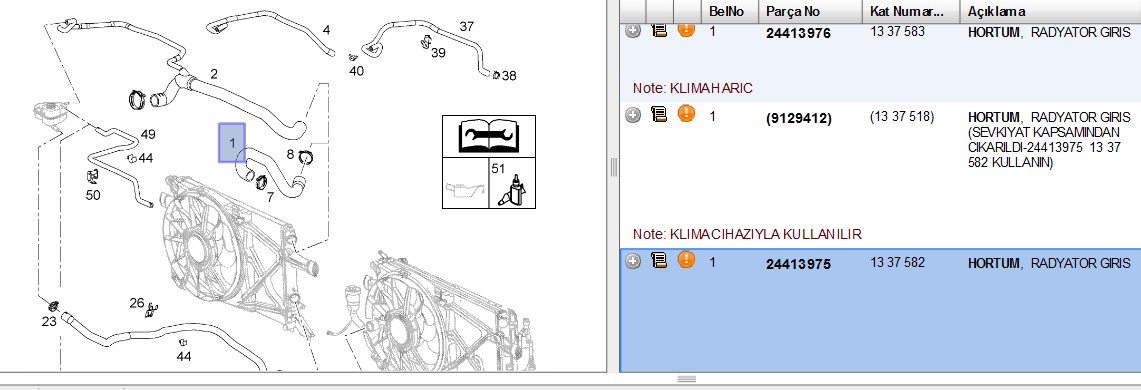1141x390 pixels.
Task: Open document icon for part 24413975
Action: [x=659, y=260]
